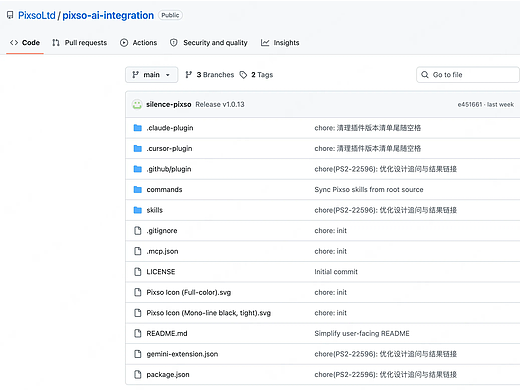Click the Security shield icon
The height and width of the screenshot is (390, 520).
(x=174, y=43)
